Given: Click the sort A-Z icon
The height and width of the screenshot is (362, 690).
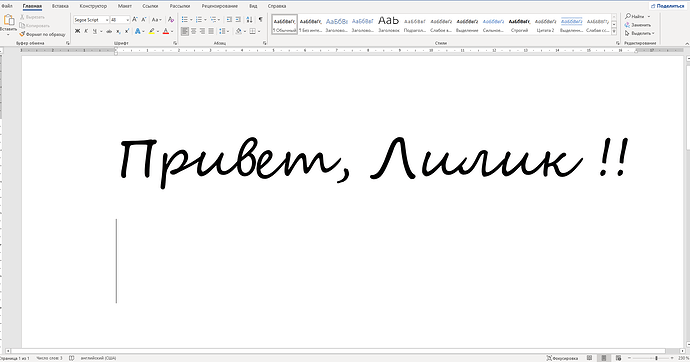Looking at the screenshot, I should (x=250, y=20).
